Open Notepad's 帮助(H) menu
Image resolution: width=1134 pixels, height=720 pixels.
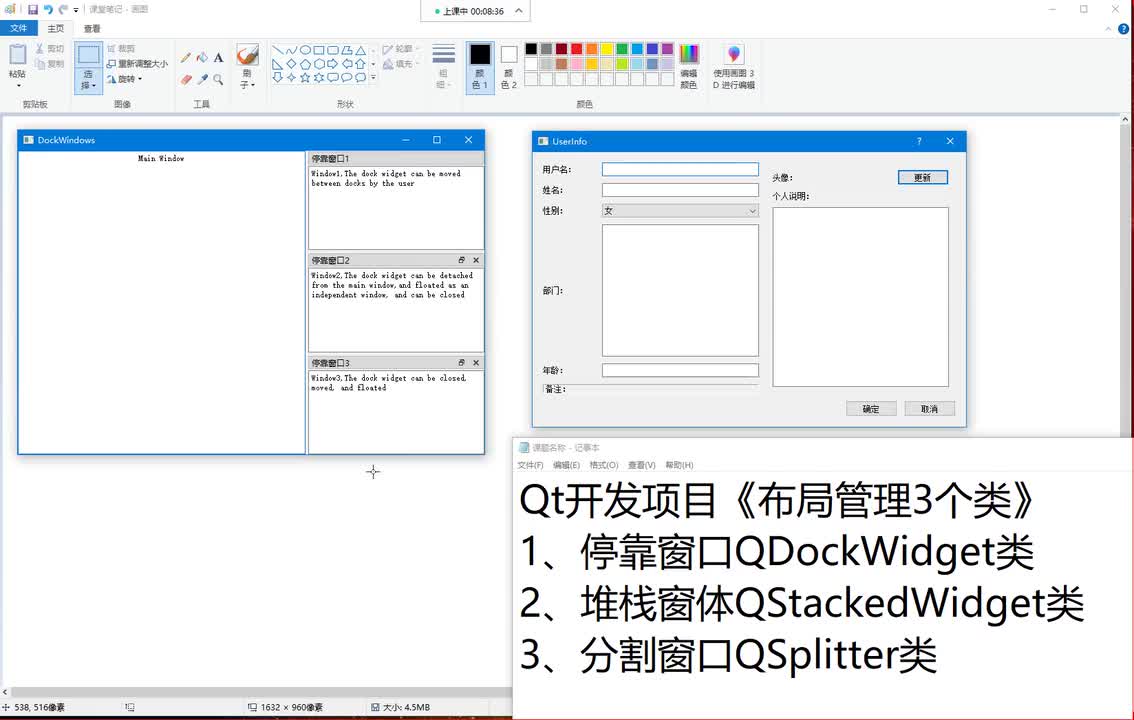click(x=679, y=465)
